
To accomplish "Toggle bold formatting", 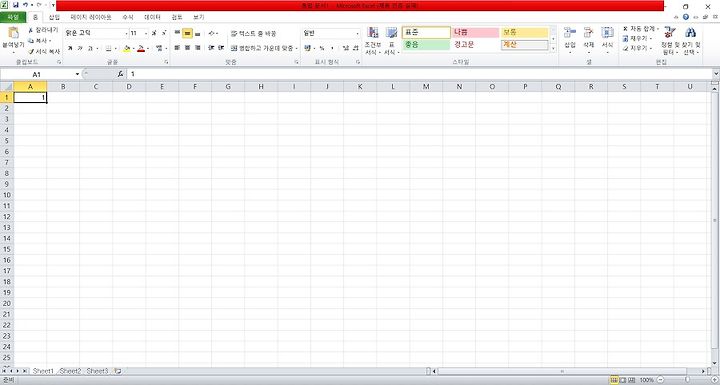I will 70,48.
